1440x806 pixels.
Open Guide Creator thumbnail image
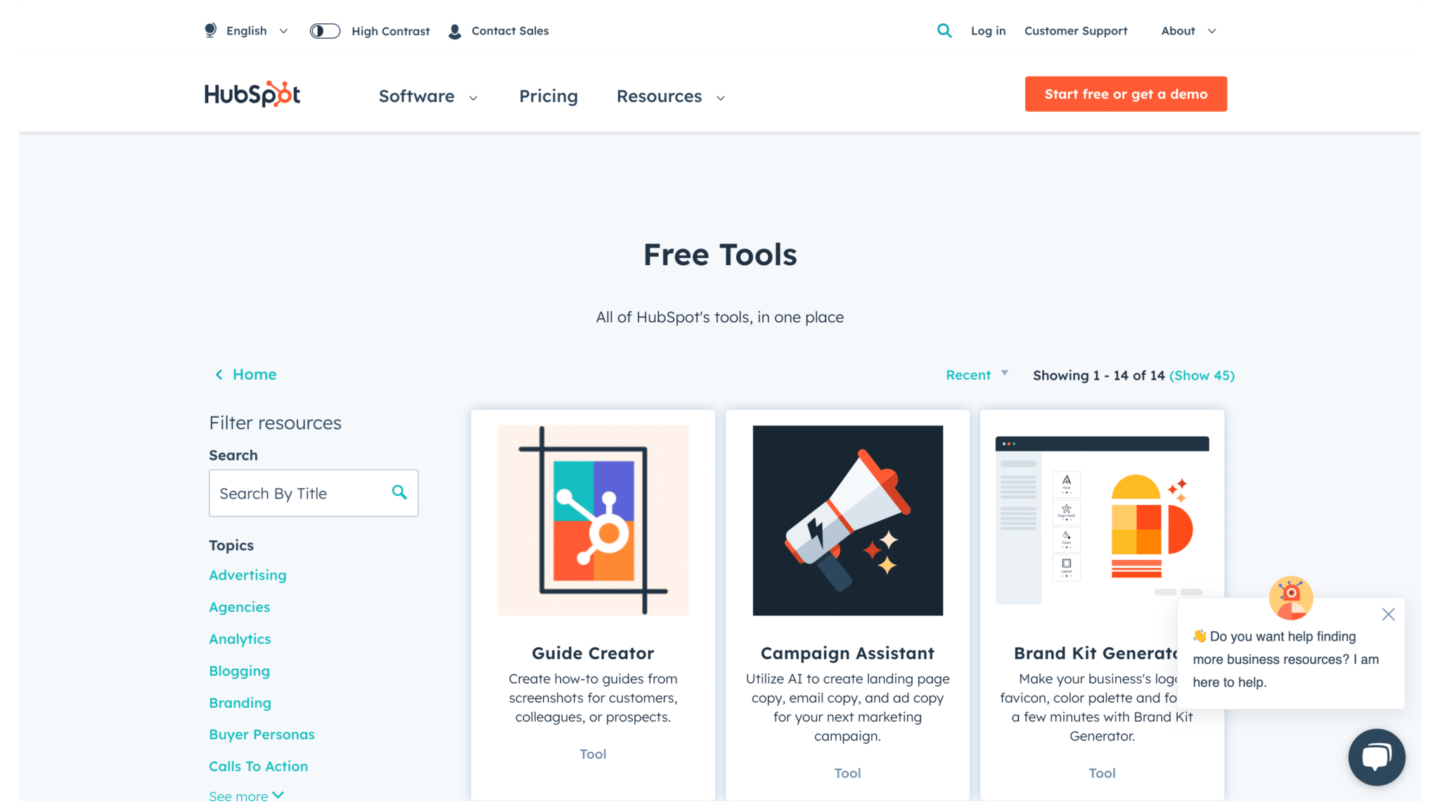coord(593,520)
